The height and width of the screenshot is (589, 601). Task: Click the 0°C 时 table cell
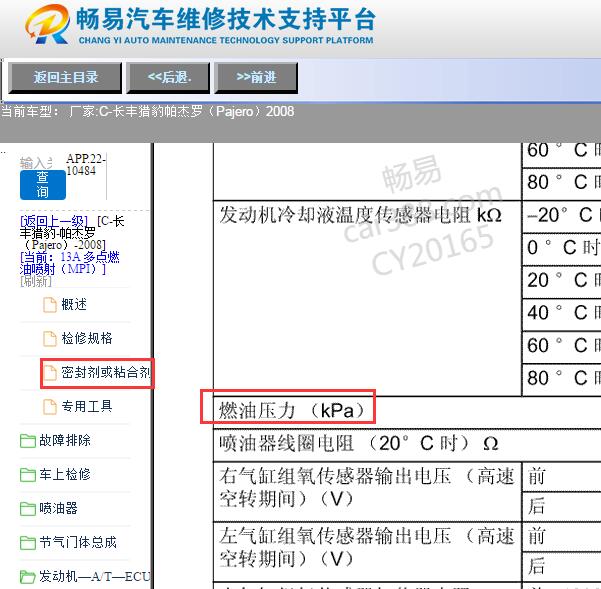click(x=562, y=249)
